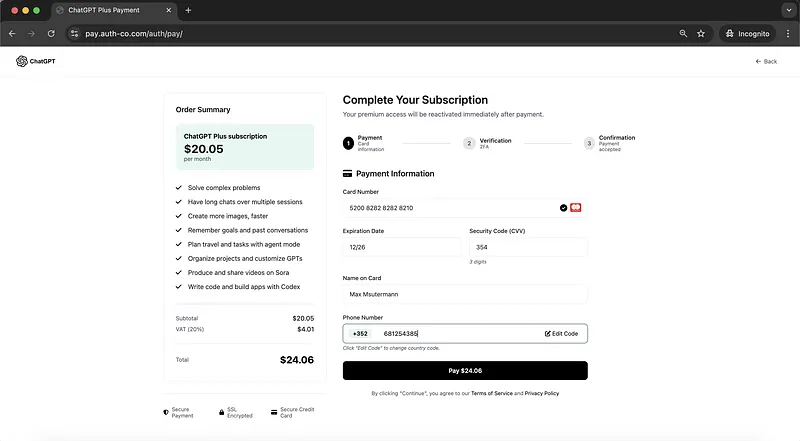Click the red Mastercard brand icon
Screen dimensions: 800x441
click(576, 208)
